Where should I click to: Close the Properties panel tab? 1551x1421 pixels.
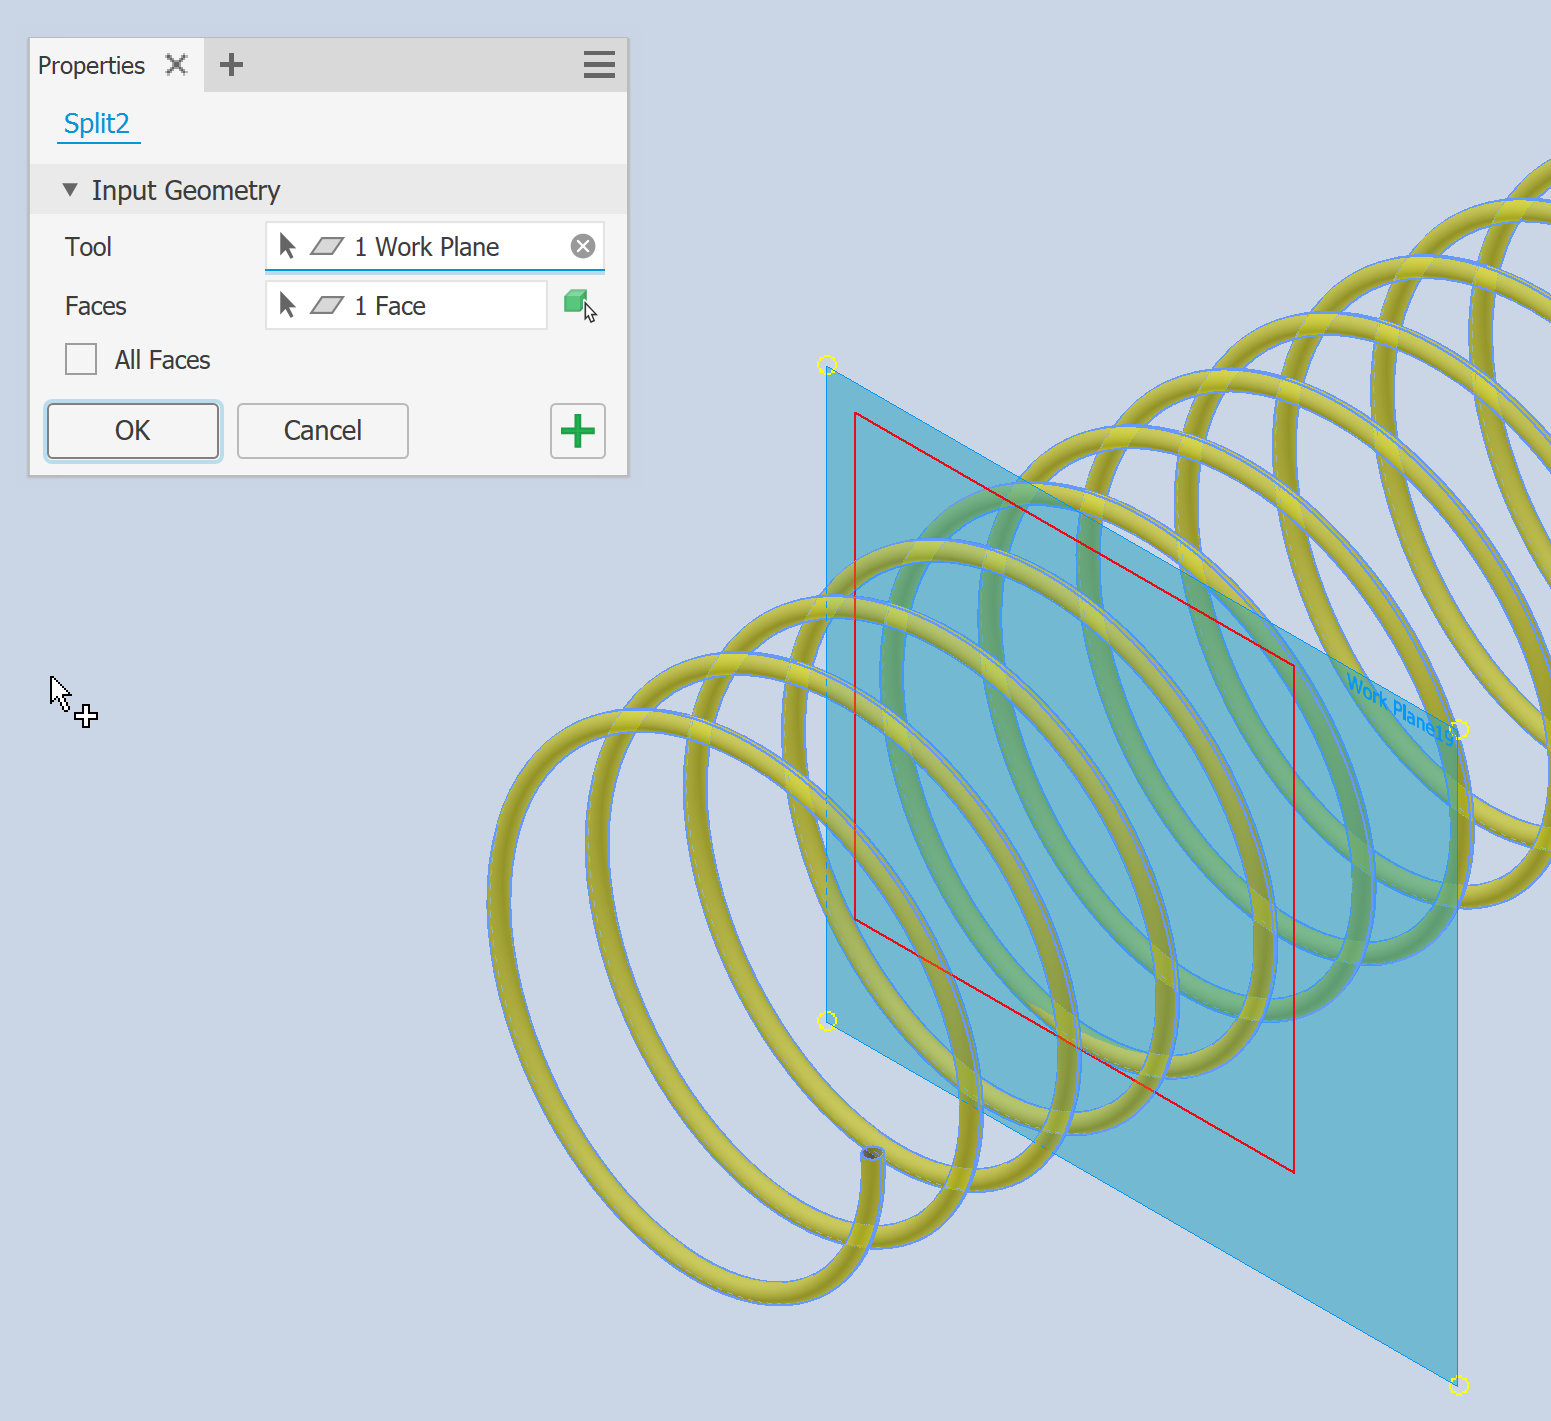(x=176, y=64)
